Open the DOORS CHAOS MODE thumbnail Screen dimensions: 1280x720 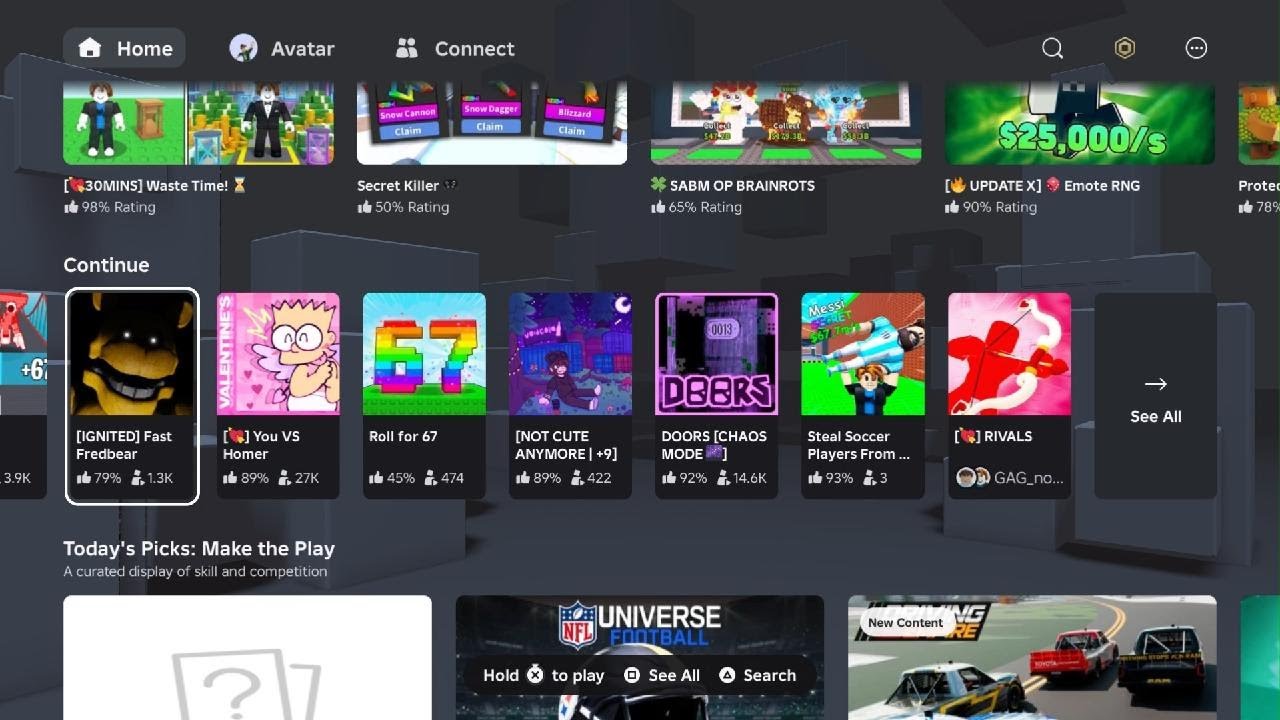coord(716,354)
